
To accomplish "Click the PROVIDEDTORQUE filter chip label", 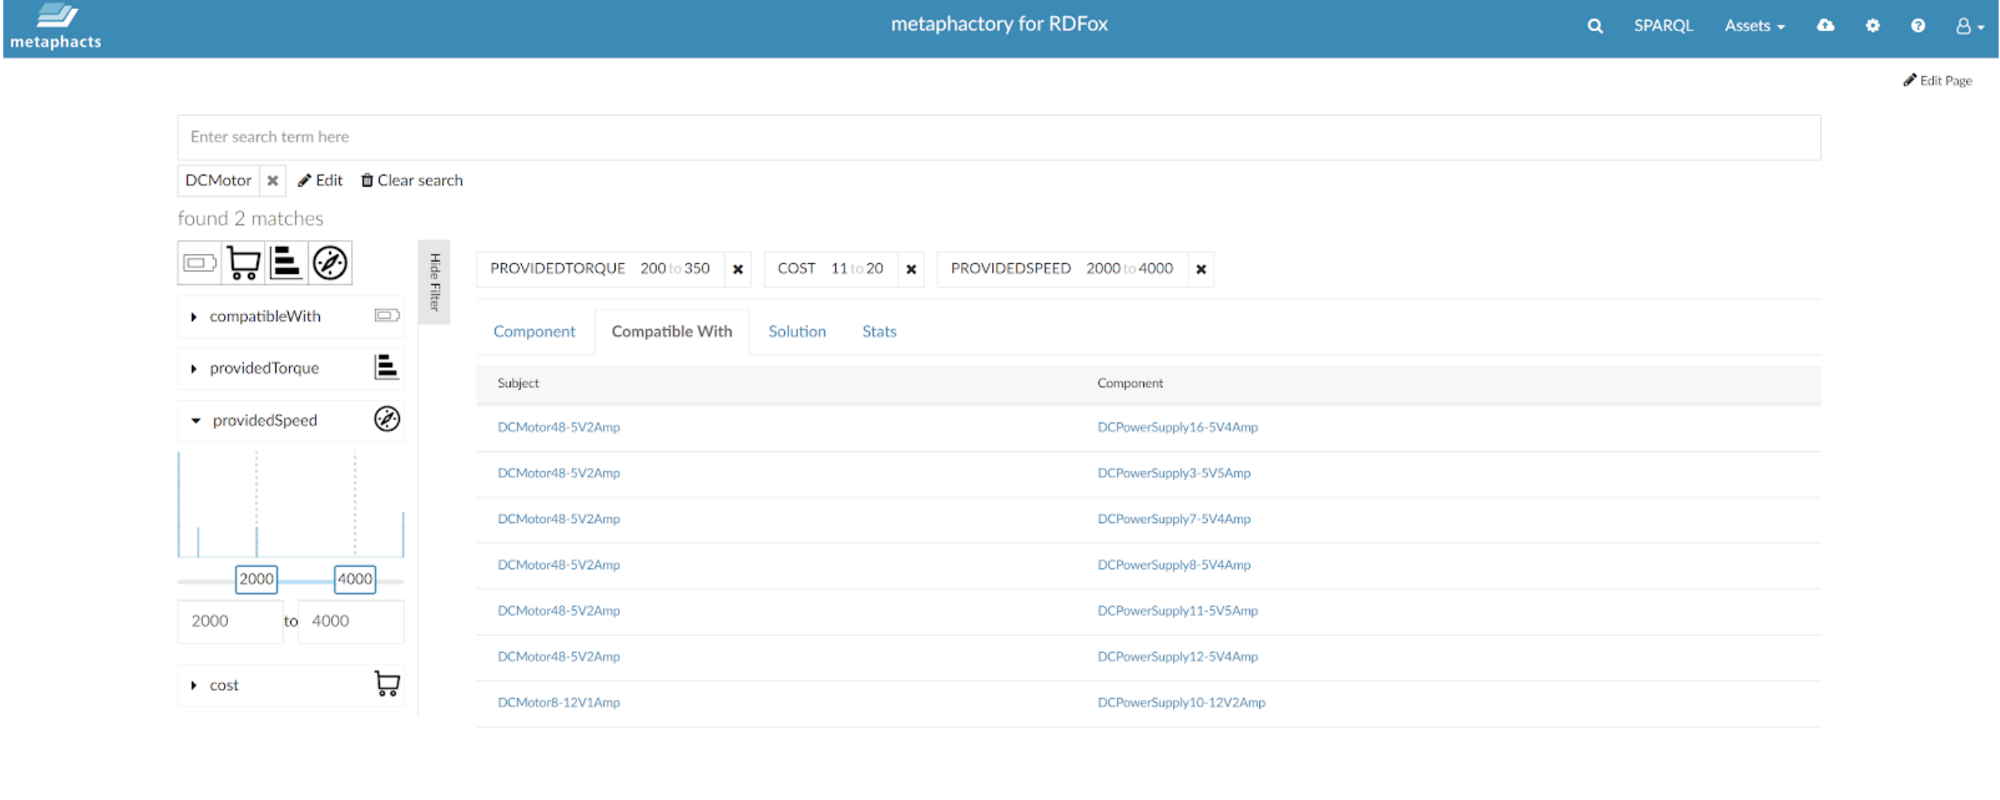I will coord(558,269).
